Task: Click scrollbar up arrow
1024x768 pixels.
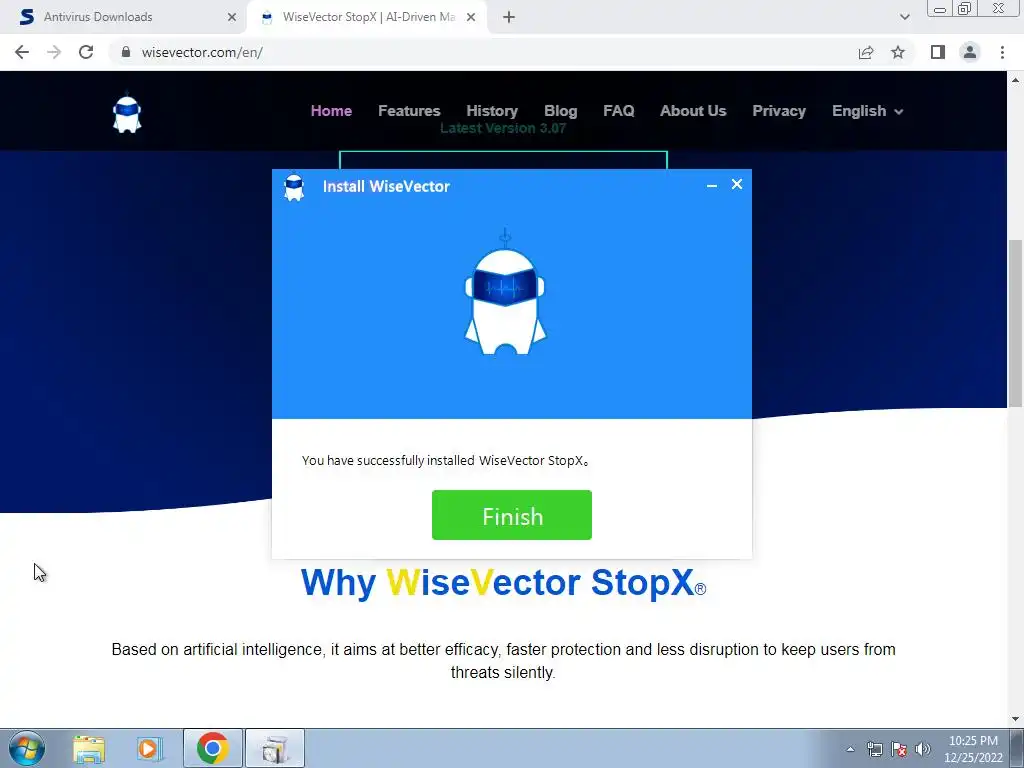Action: click(1016, 80)
